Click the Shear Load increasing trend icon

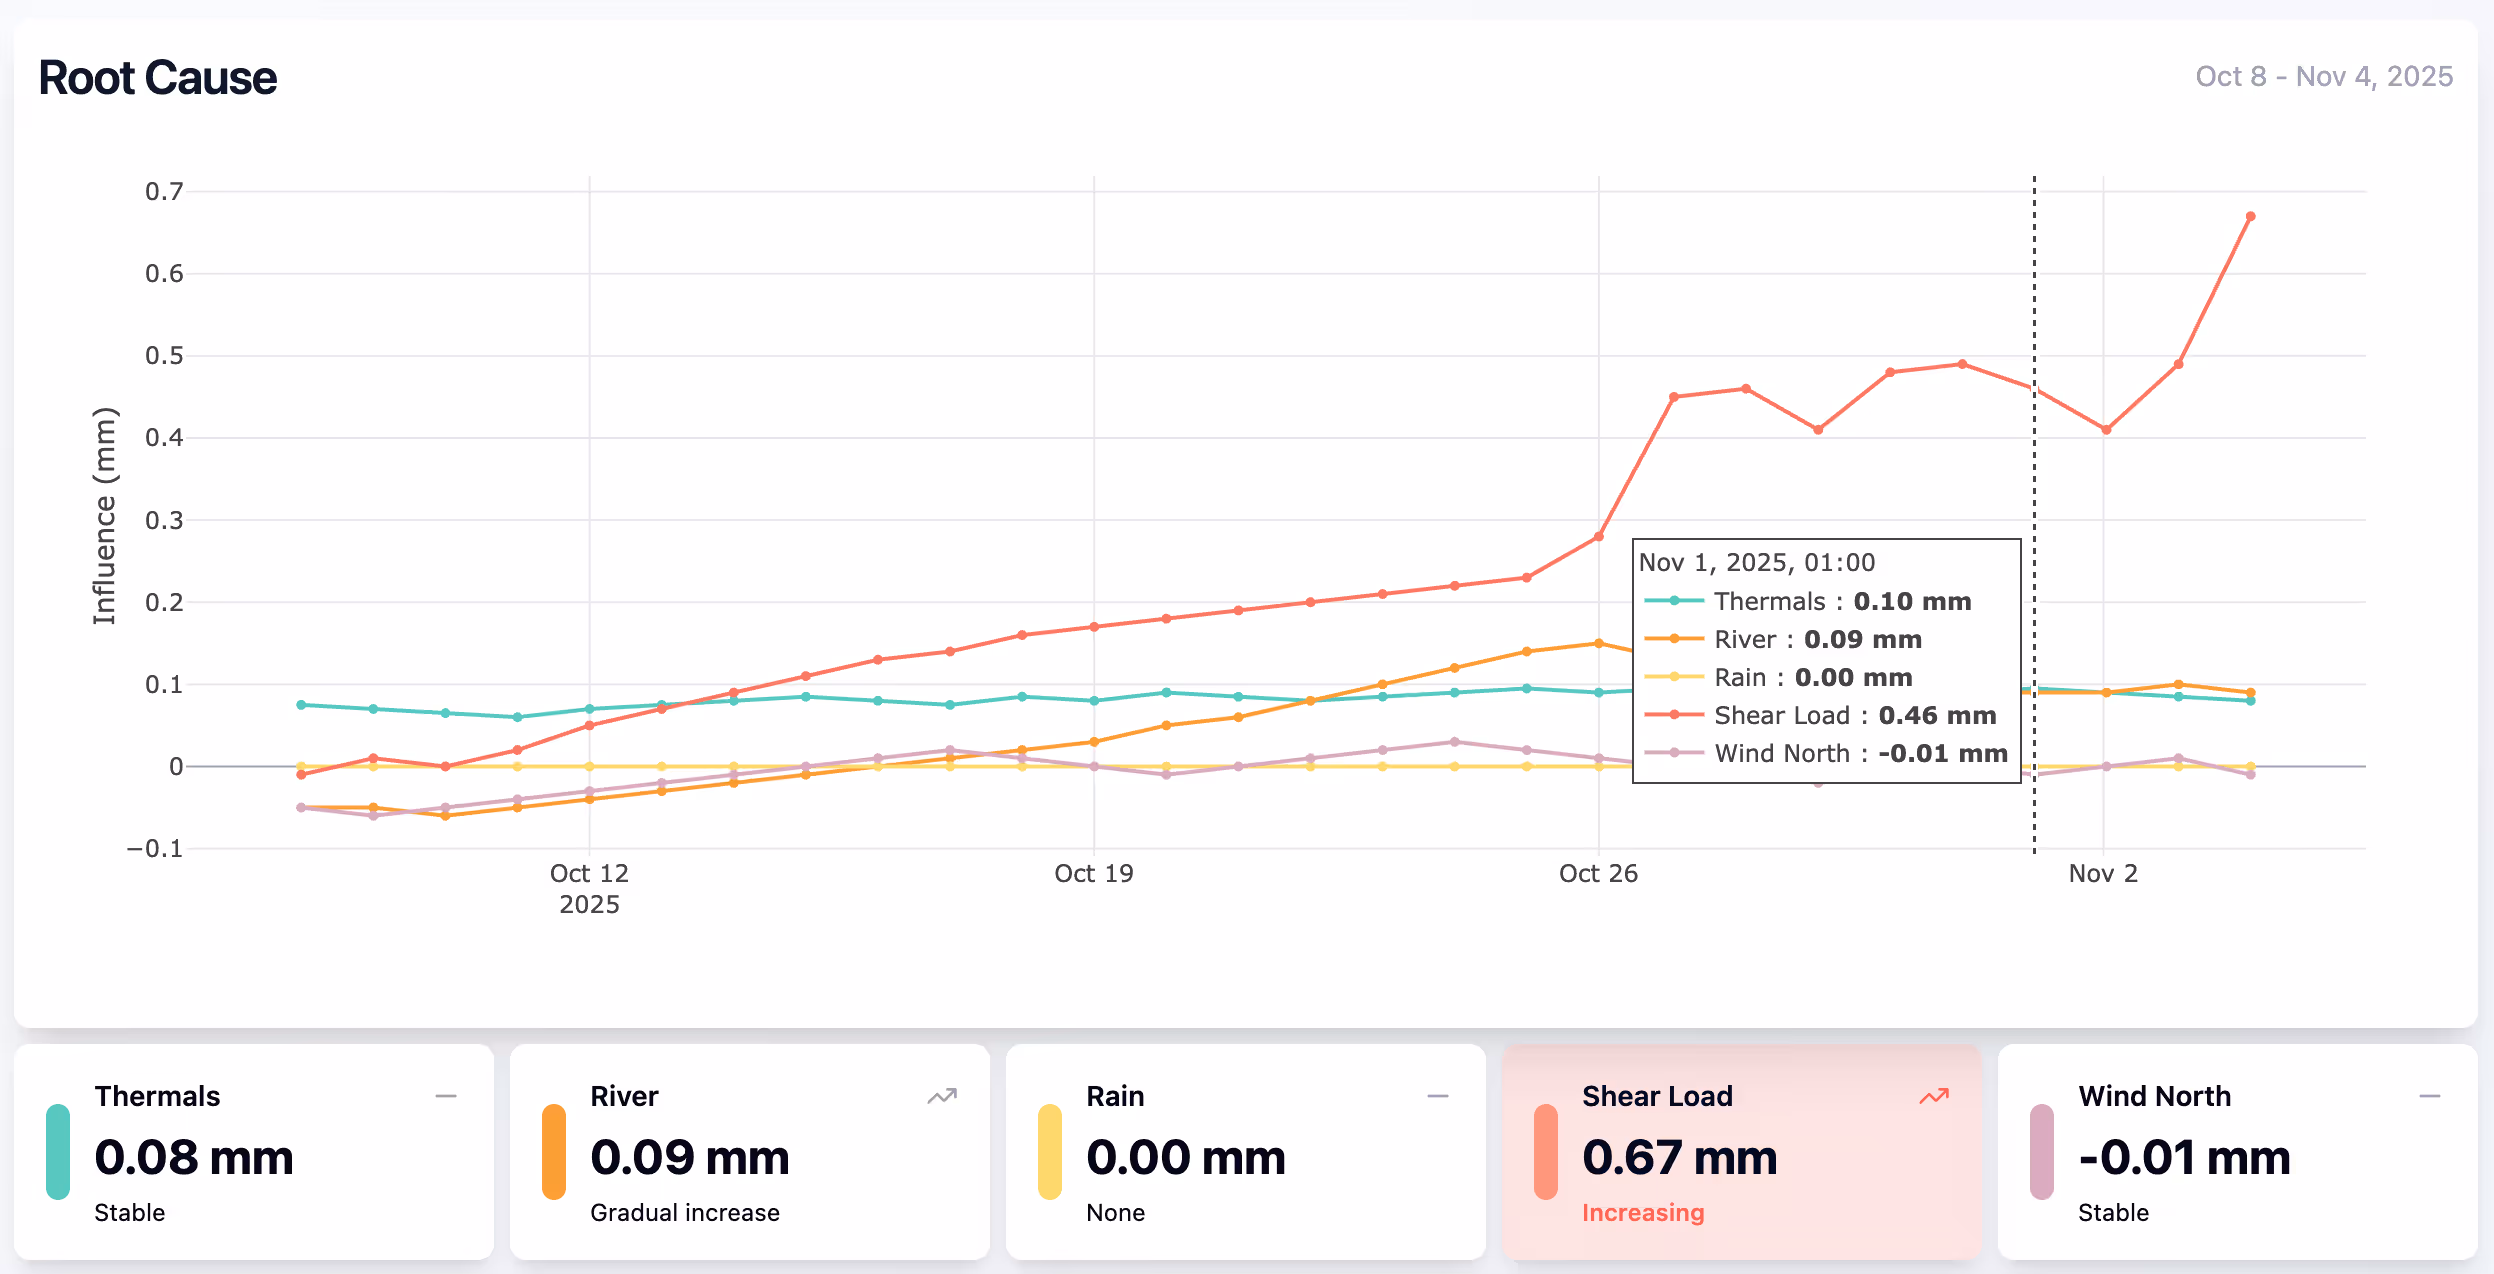[1934, 1097]
